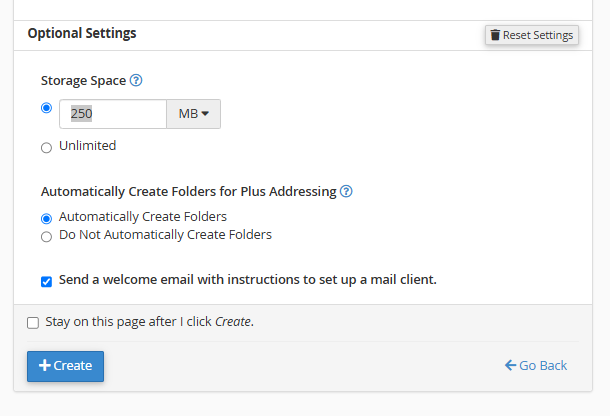Open the Storage Space help icon
Screen dimensions: 610x416
point(136,81)
